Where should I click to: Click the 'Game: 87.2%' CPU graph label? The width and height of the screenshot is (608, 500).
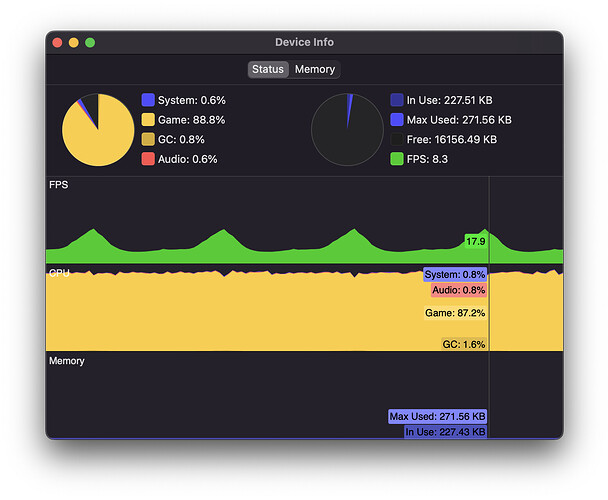pos(455,313)
